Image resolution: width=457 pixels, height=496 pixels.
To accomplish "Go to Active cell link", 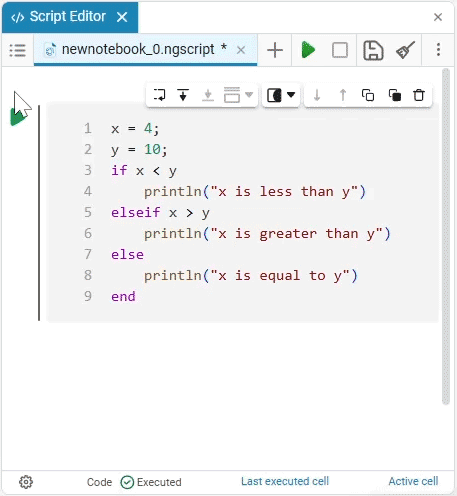I will click(413, 481).
